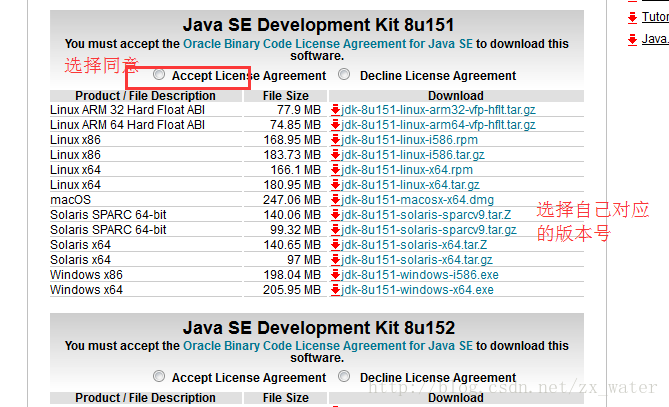669x407 pixels.
Task: Click download arrow icon beside linux-arm64 file
Action: [x=335, y=125]
